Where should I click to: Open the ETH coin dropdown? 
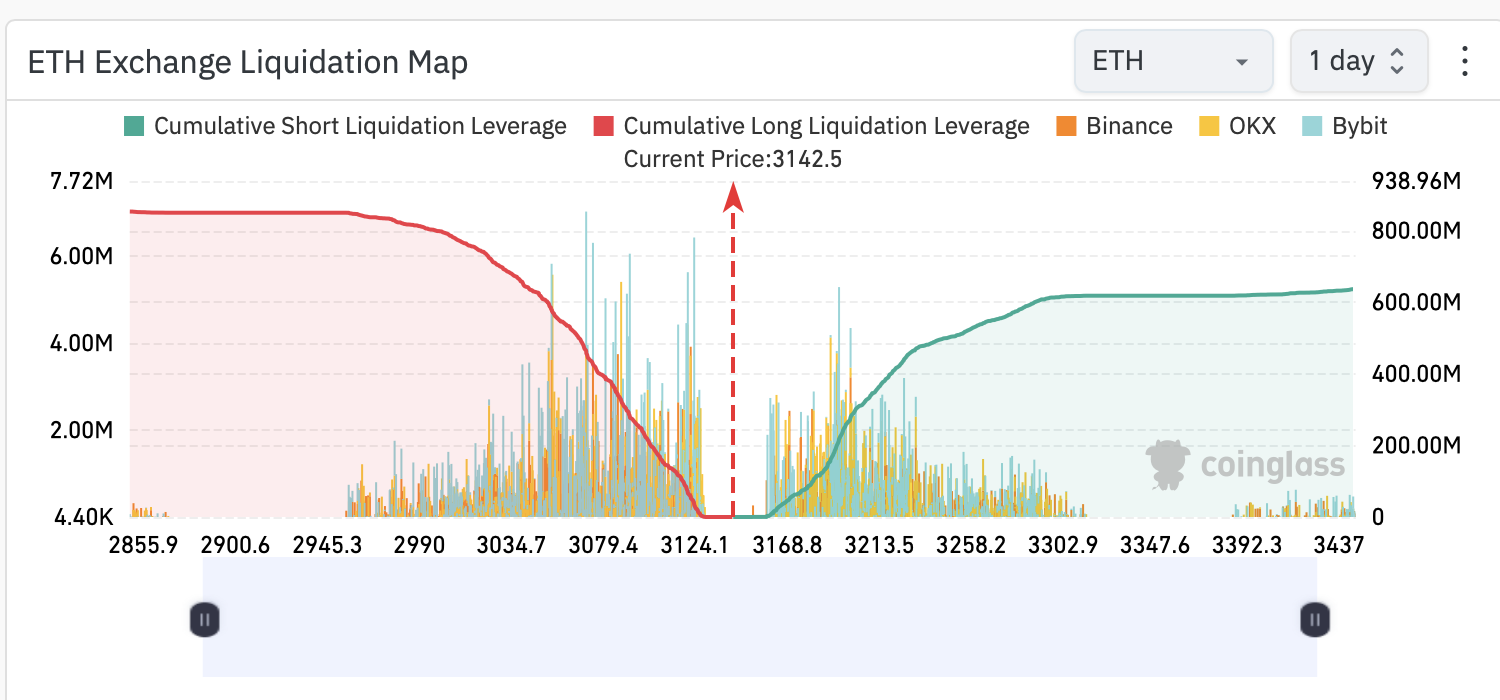click(x=1172, y=62)
